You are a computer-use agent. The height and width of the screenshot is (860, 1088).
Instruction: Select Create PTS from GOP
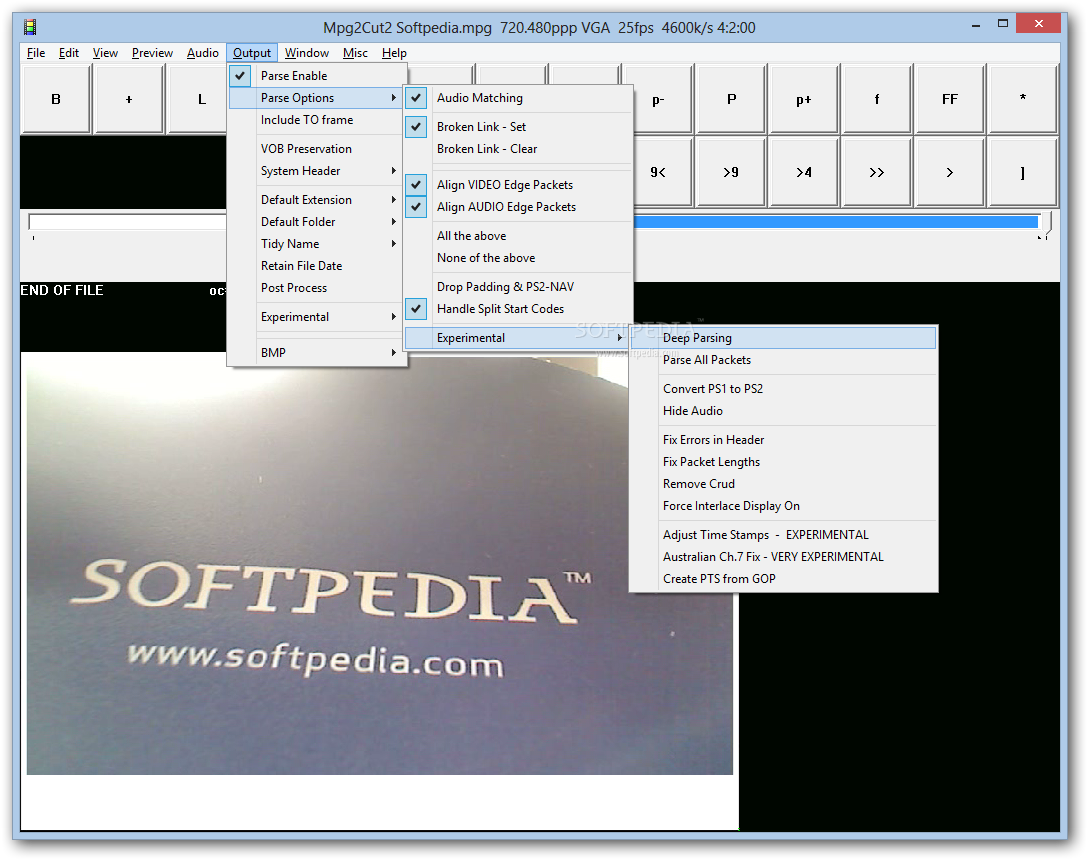click(783, 579)
